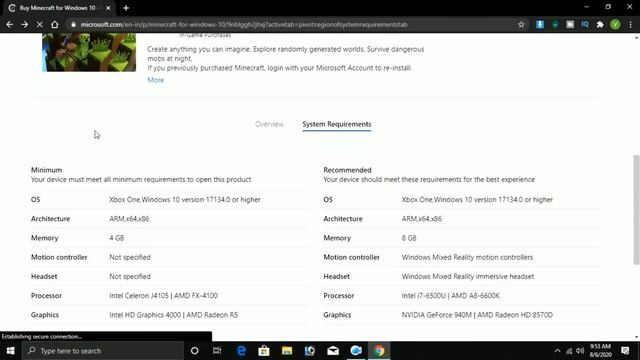This screenshot has width=640, height=360.
Task: Open the Extensions puzzle menu
Action: point(600,24)
